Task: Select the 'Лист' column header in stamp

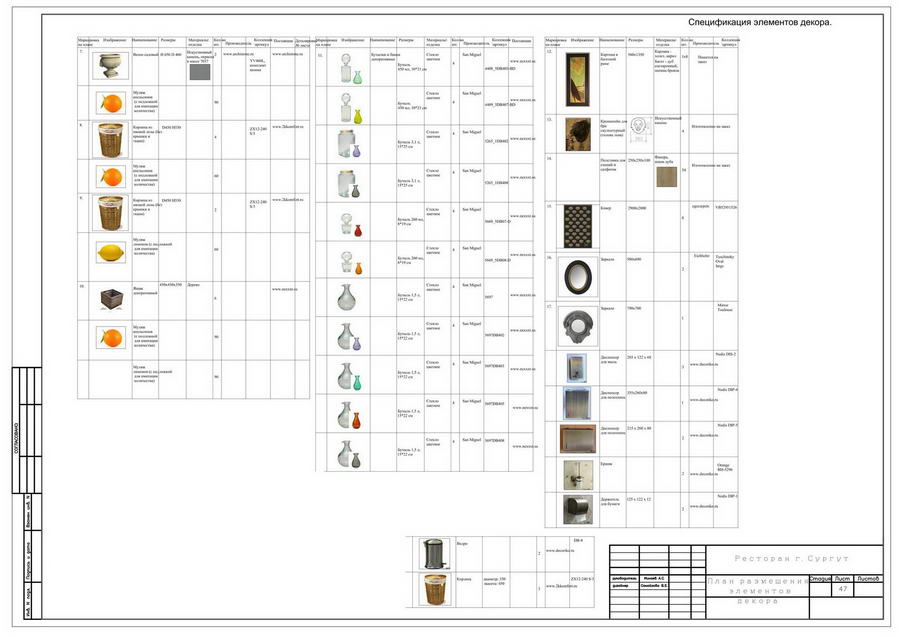Action: tap(842, 578)
